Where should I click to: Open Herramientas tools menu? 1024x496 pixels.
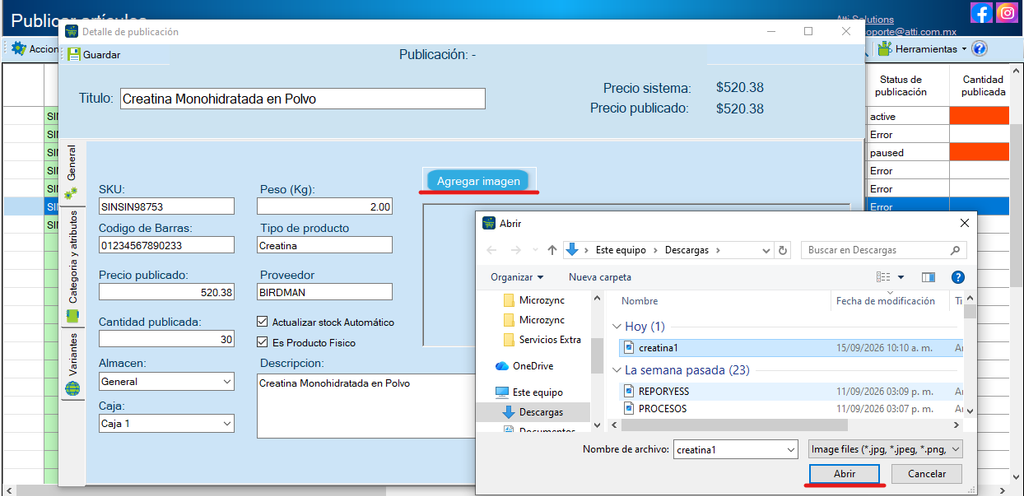[x=921, y=49]
